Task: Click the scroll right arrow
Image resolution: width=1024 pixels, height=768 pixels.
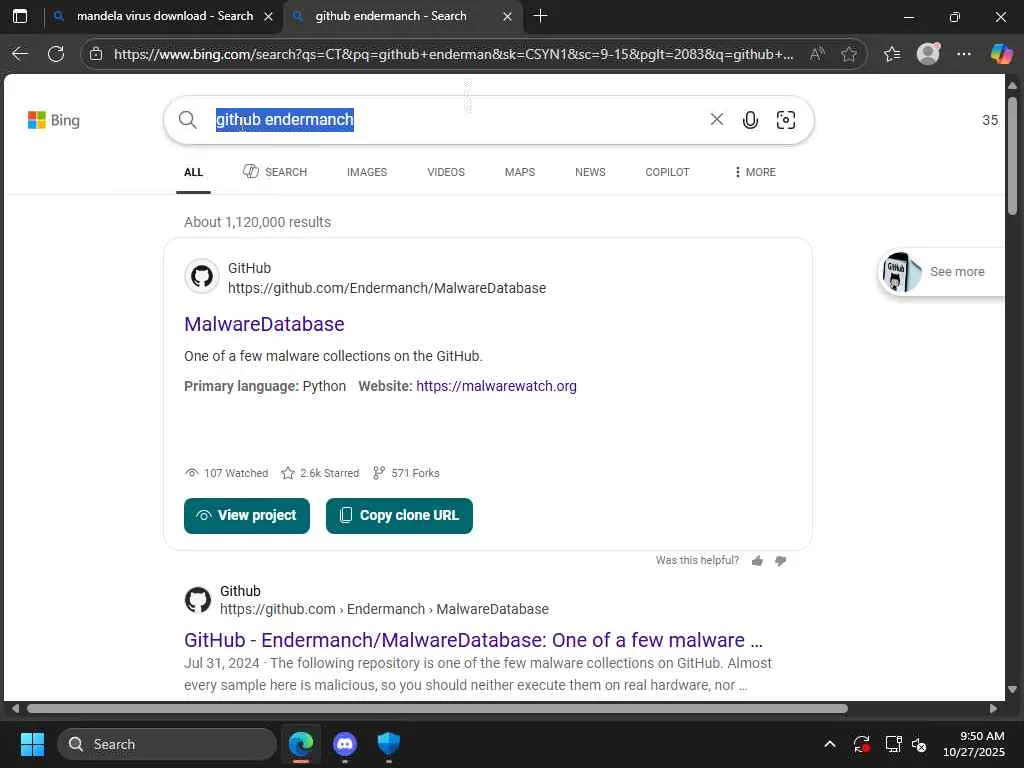Action: pos(993,709)
